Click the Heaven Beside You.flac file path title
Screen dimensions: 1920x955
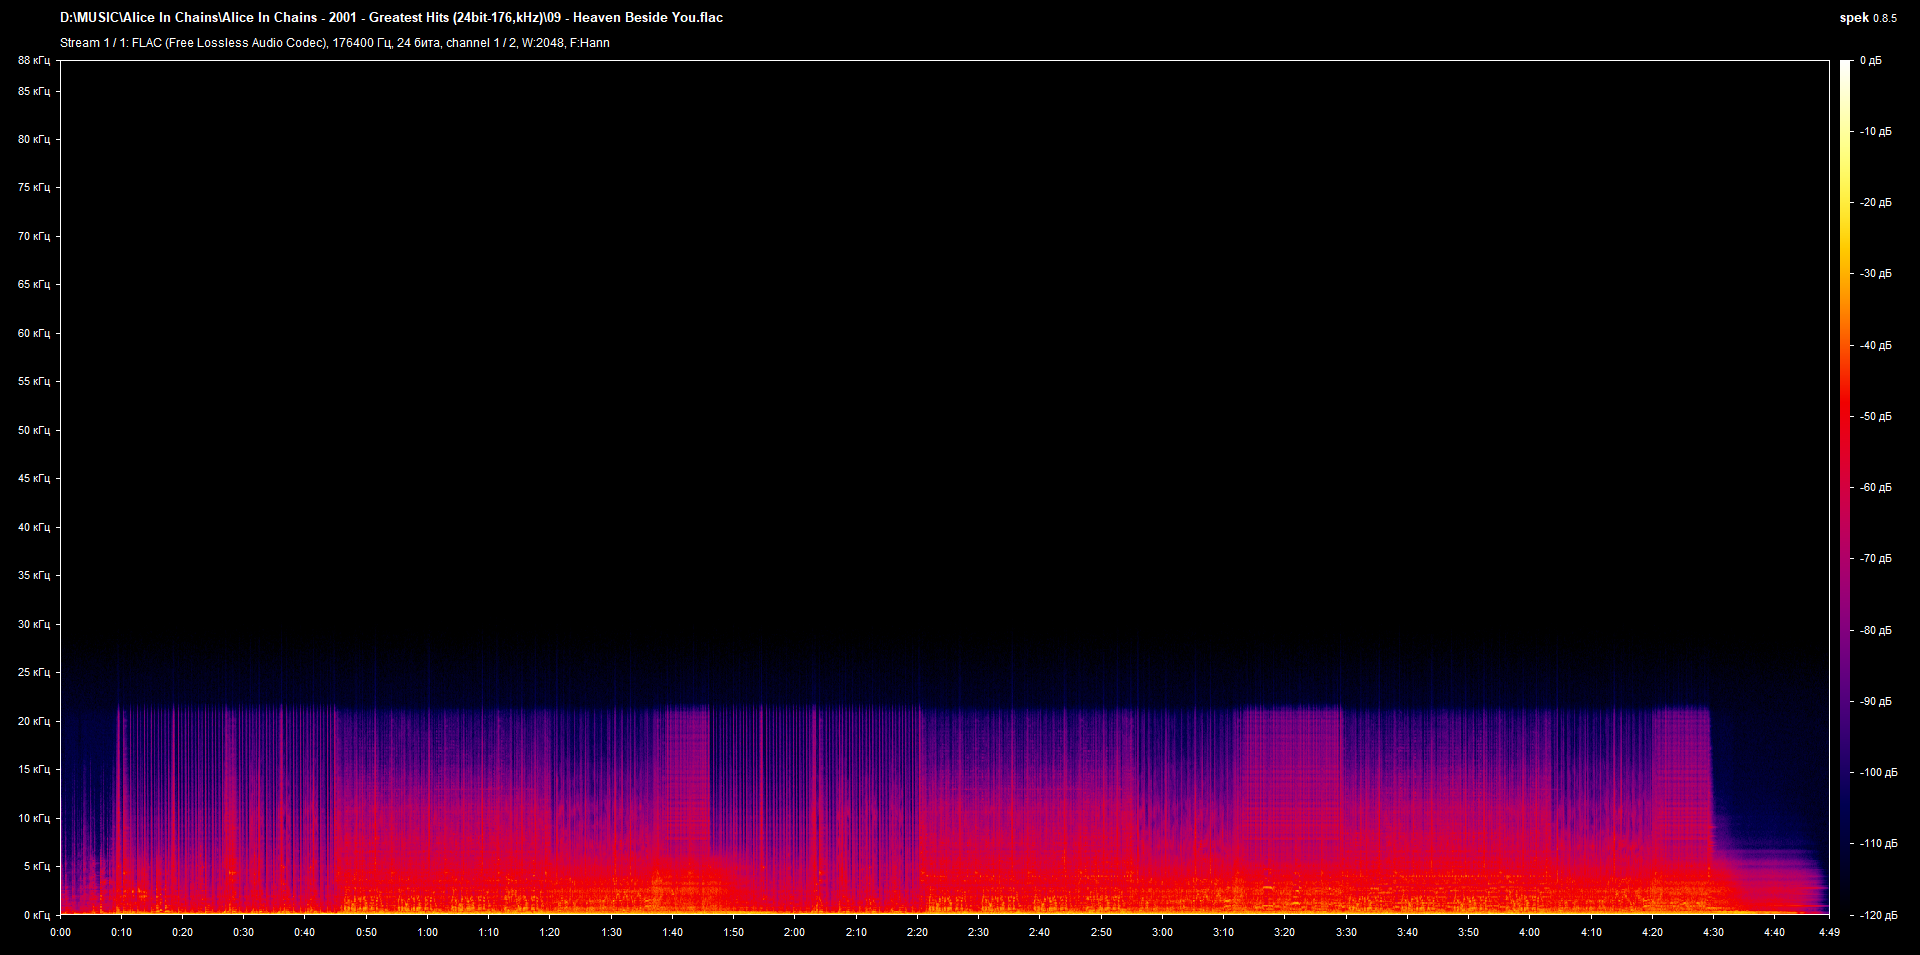click(x=390, y=17)
